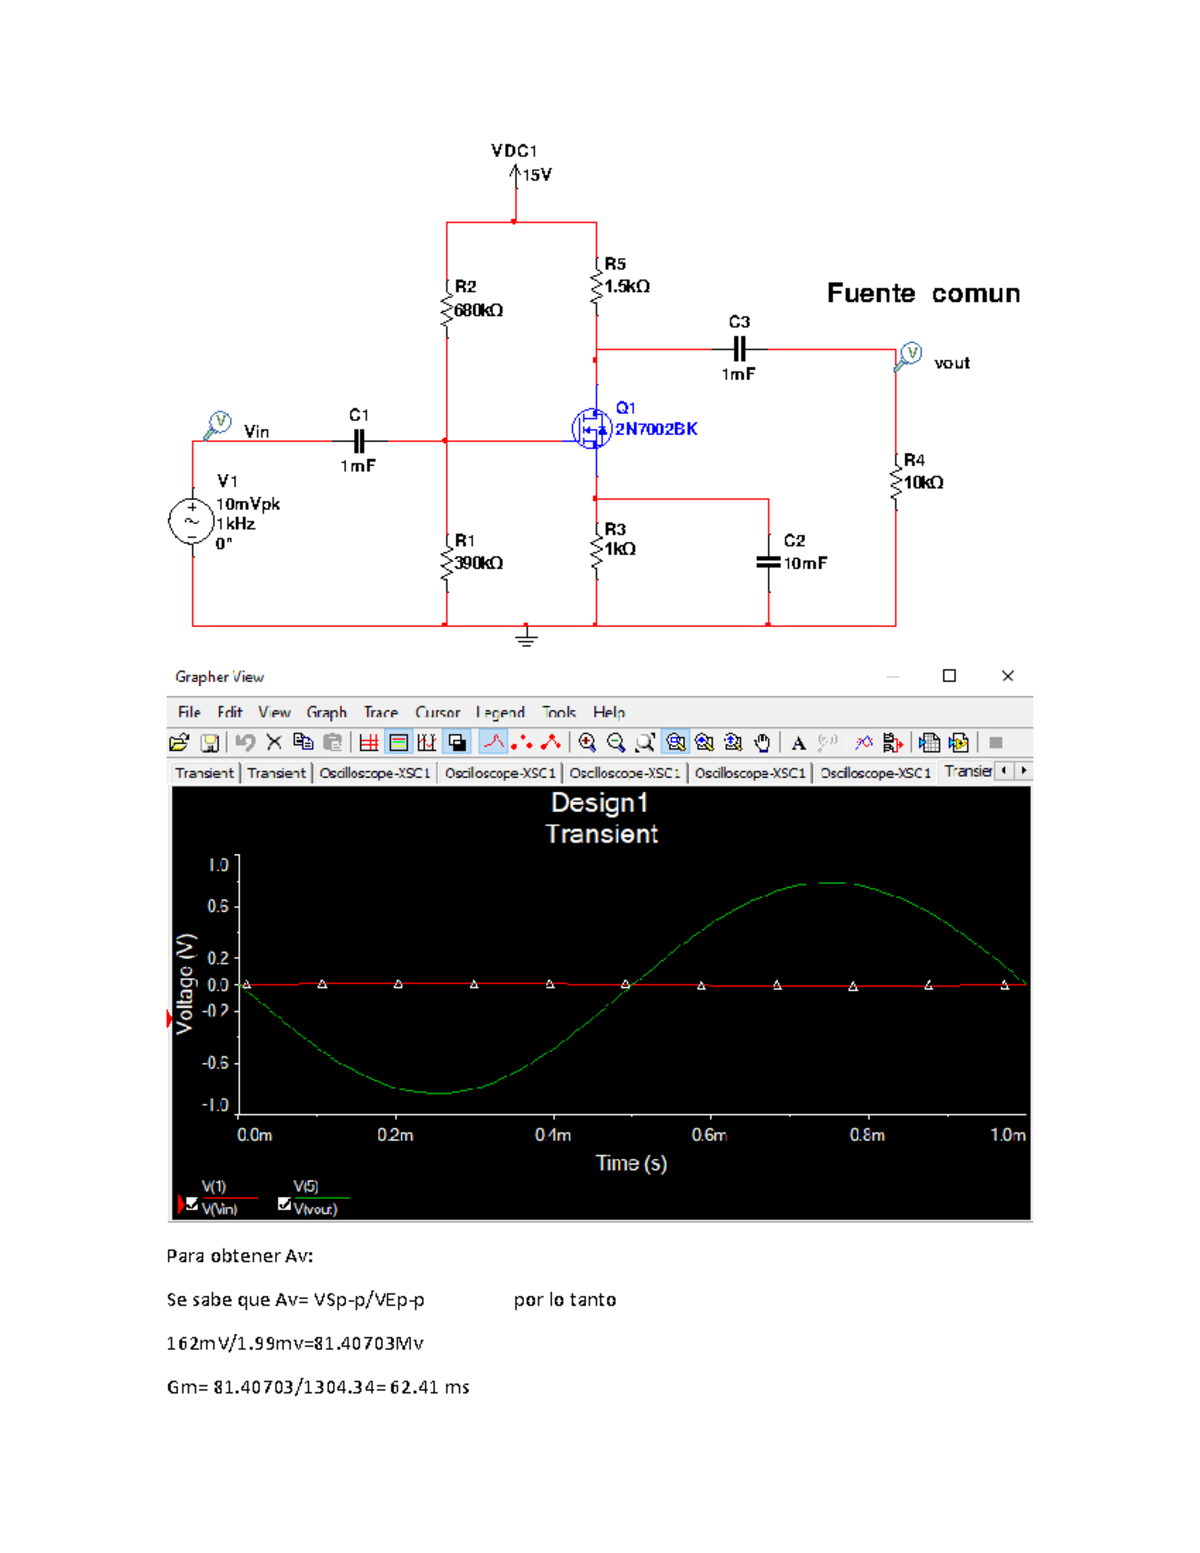1200x1553 pixels.
Task: Switch to the first Oscilloscope-XSC1 tab
Action: pos(375,772)
